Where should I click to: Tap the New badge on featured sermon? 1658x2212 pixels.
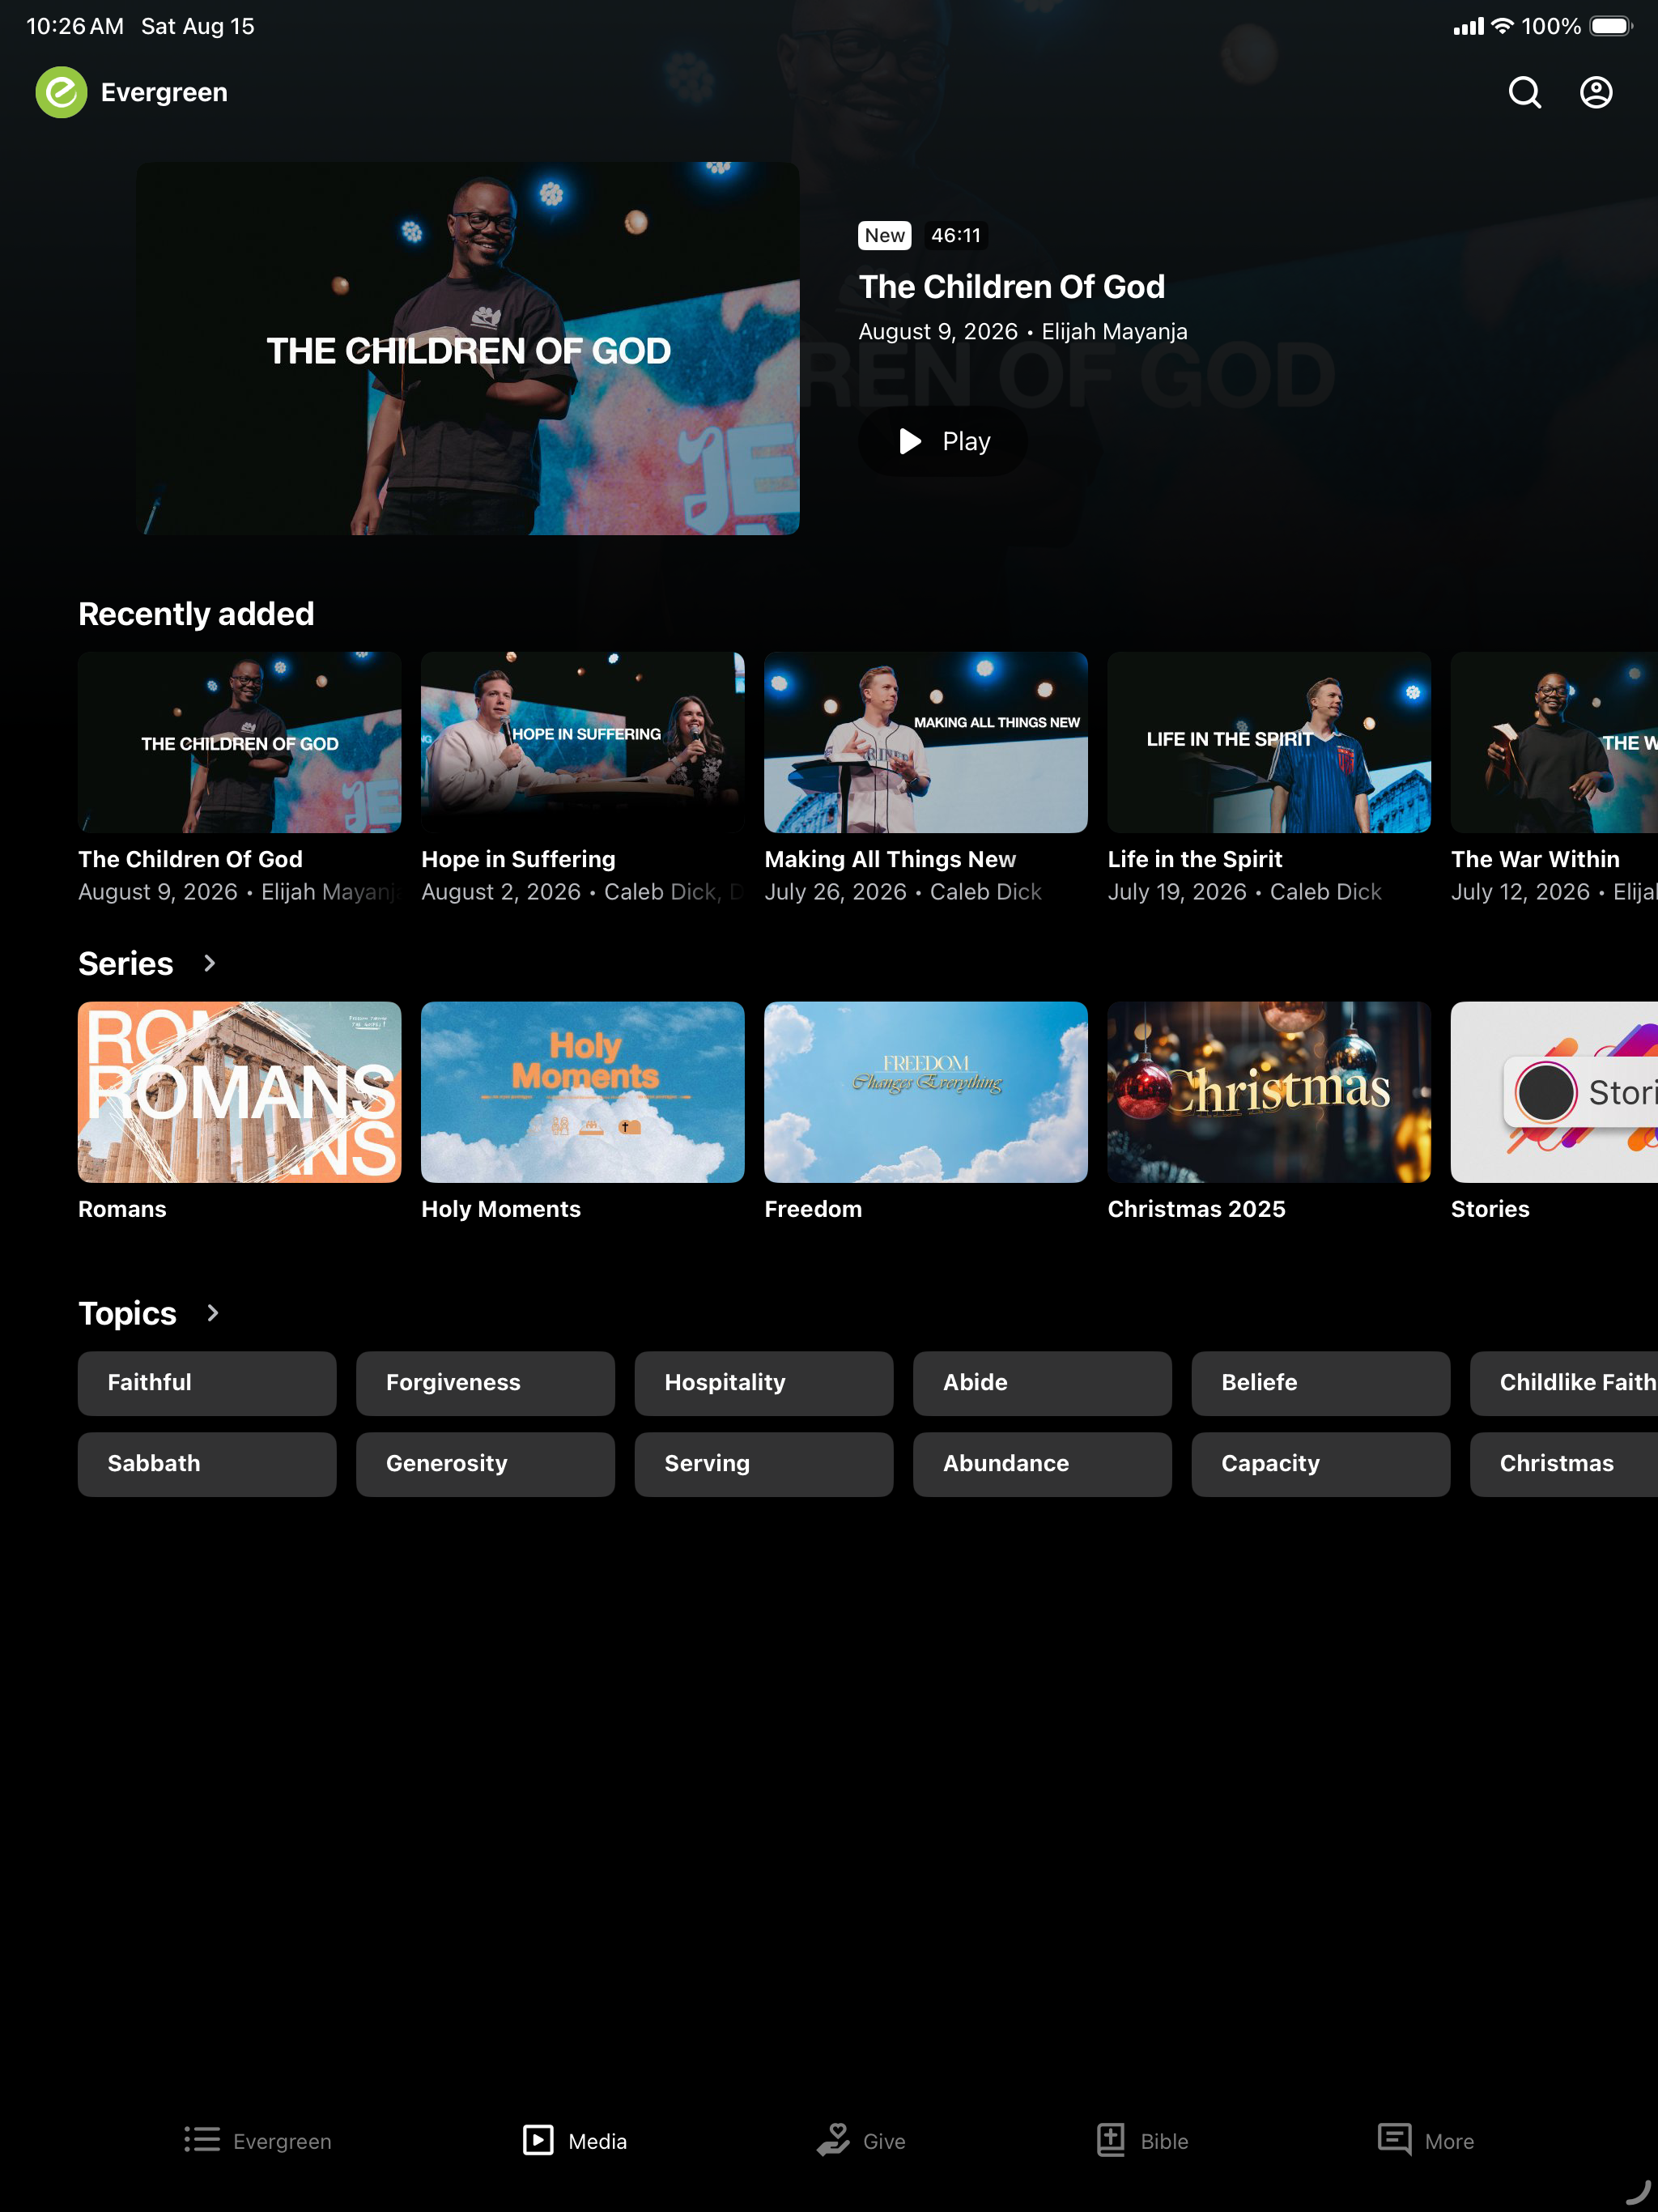[x=885, y=235]
